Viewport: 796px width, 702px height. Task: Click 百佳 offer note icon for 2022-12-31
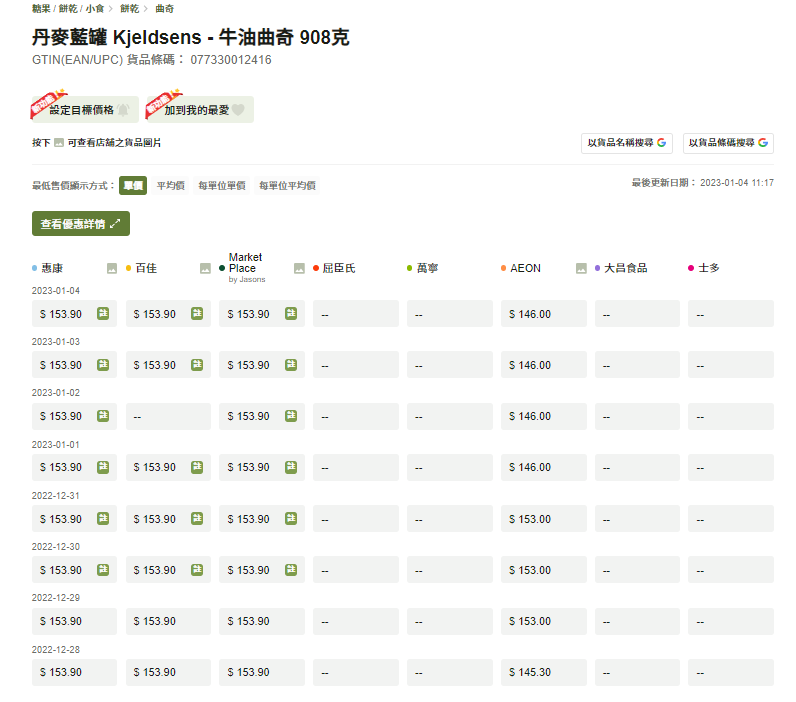pyautogui.click(x=197, y=518)
